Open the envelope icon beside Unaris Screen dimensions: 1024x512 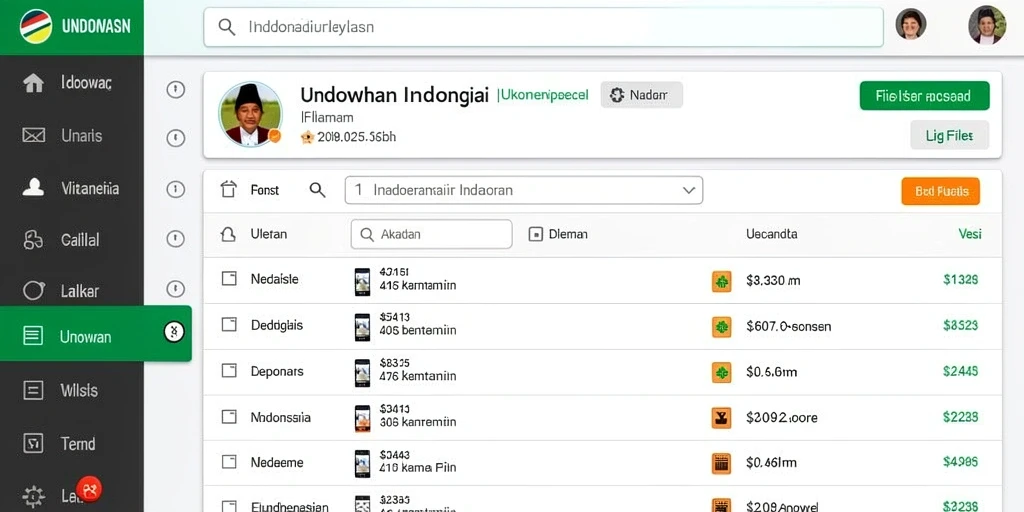click(33, 135)
